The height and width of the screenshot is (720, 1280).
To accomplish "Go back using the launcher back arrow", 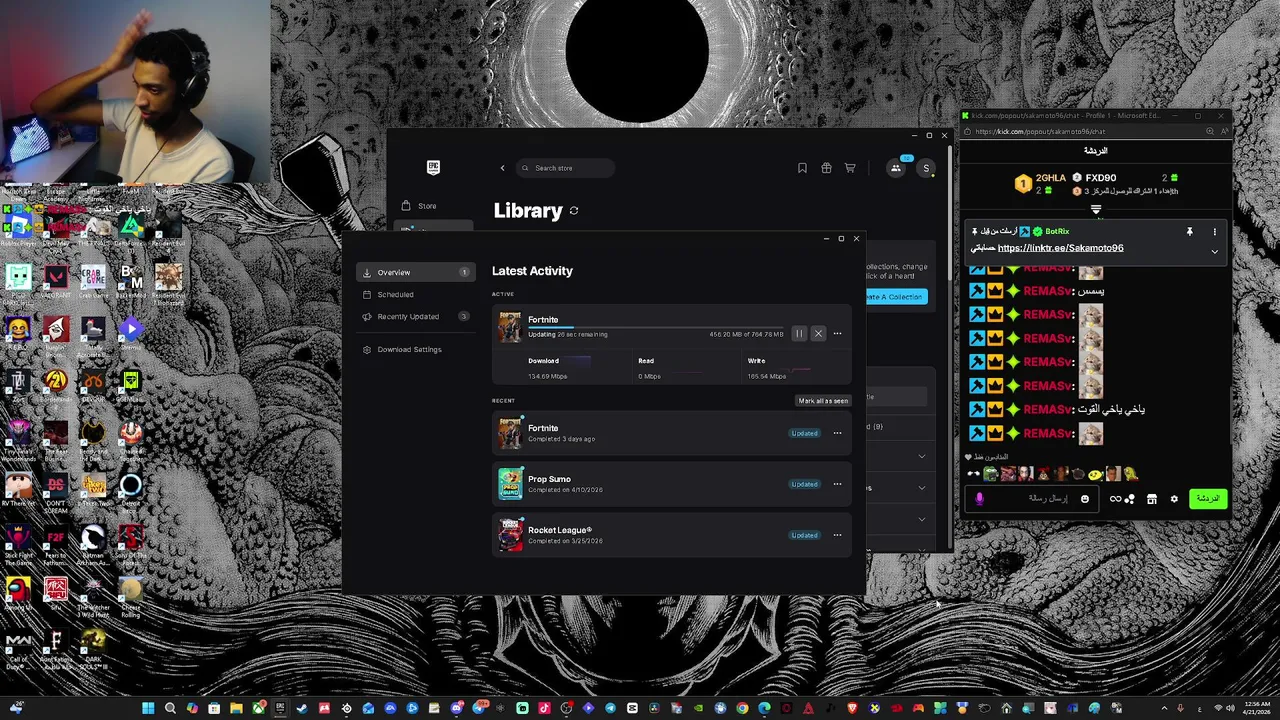I will coord(502,168).
